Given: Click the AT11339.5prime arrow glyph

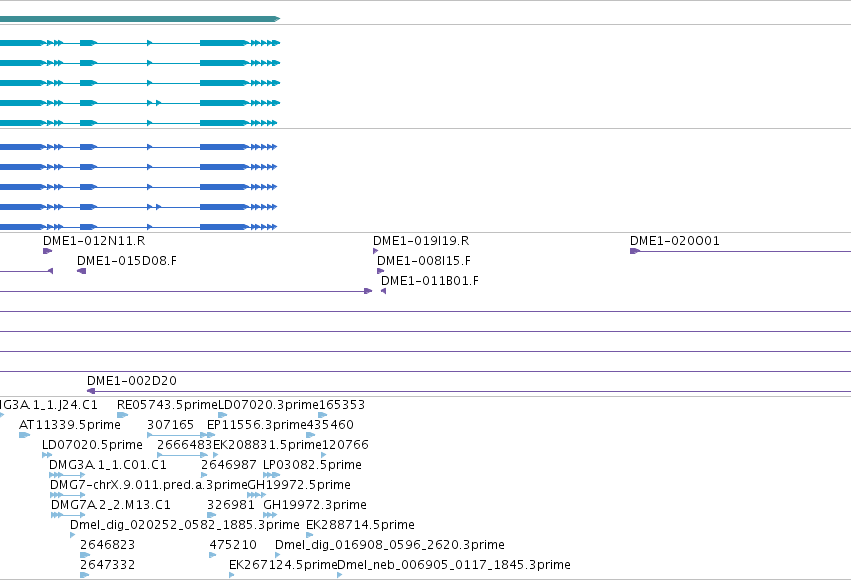Looking at the screenshot, I should [x=24, y=435].
